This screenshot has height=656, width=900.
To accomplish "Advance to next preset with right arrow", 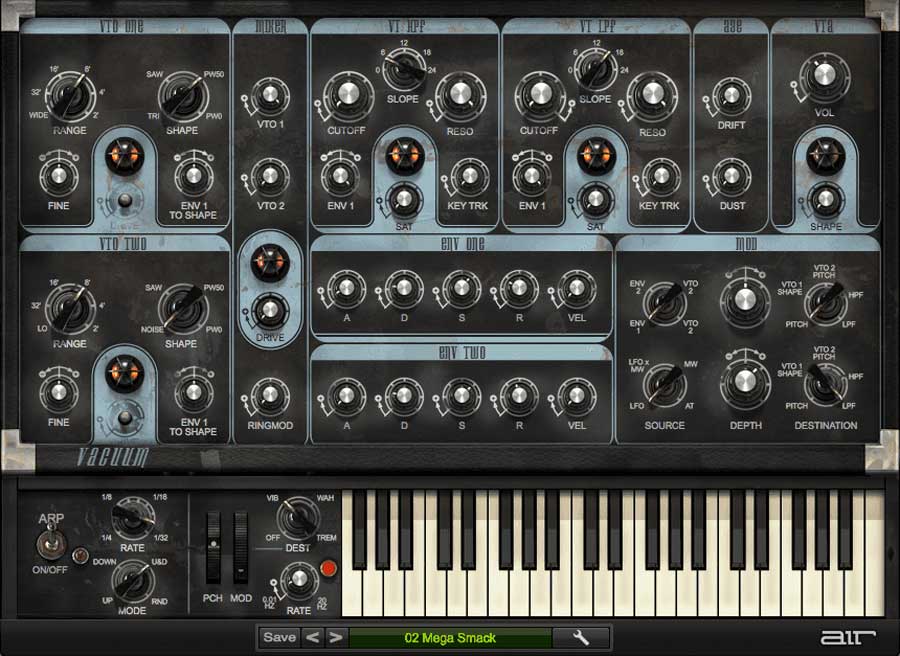I will click(x=336, y=637).
